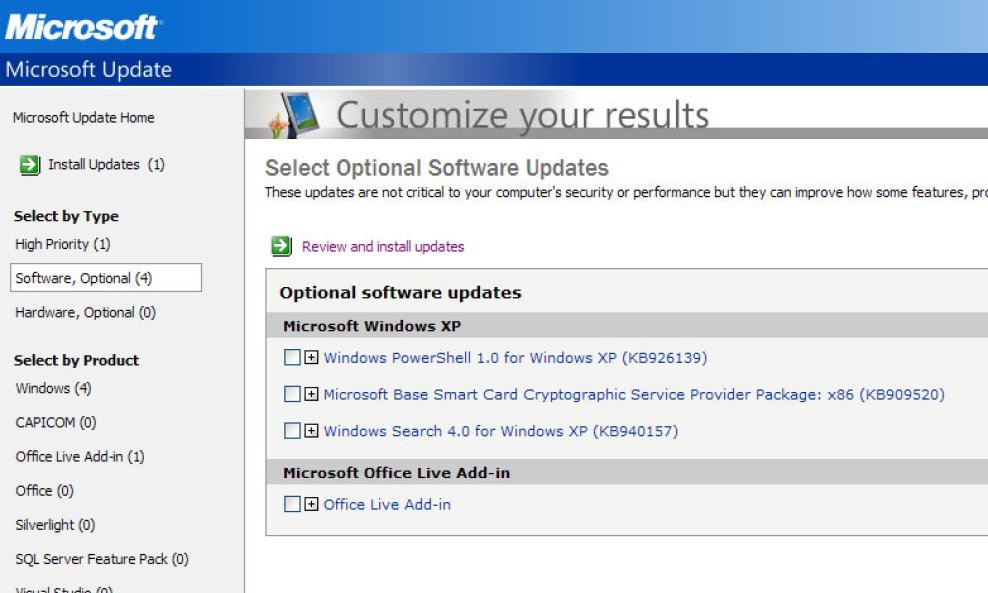The height and width of the screenshot is (593, 988).
Task: Open Windows PowerShell 1.0 (KB926139) link
Action: click(x=515, y=358)
